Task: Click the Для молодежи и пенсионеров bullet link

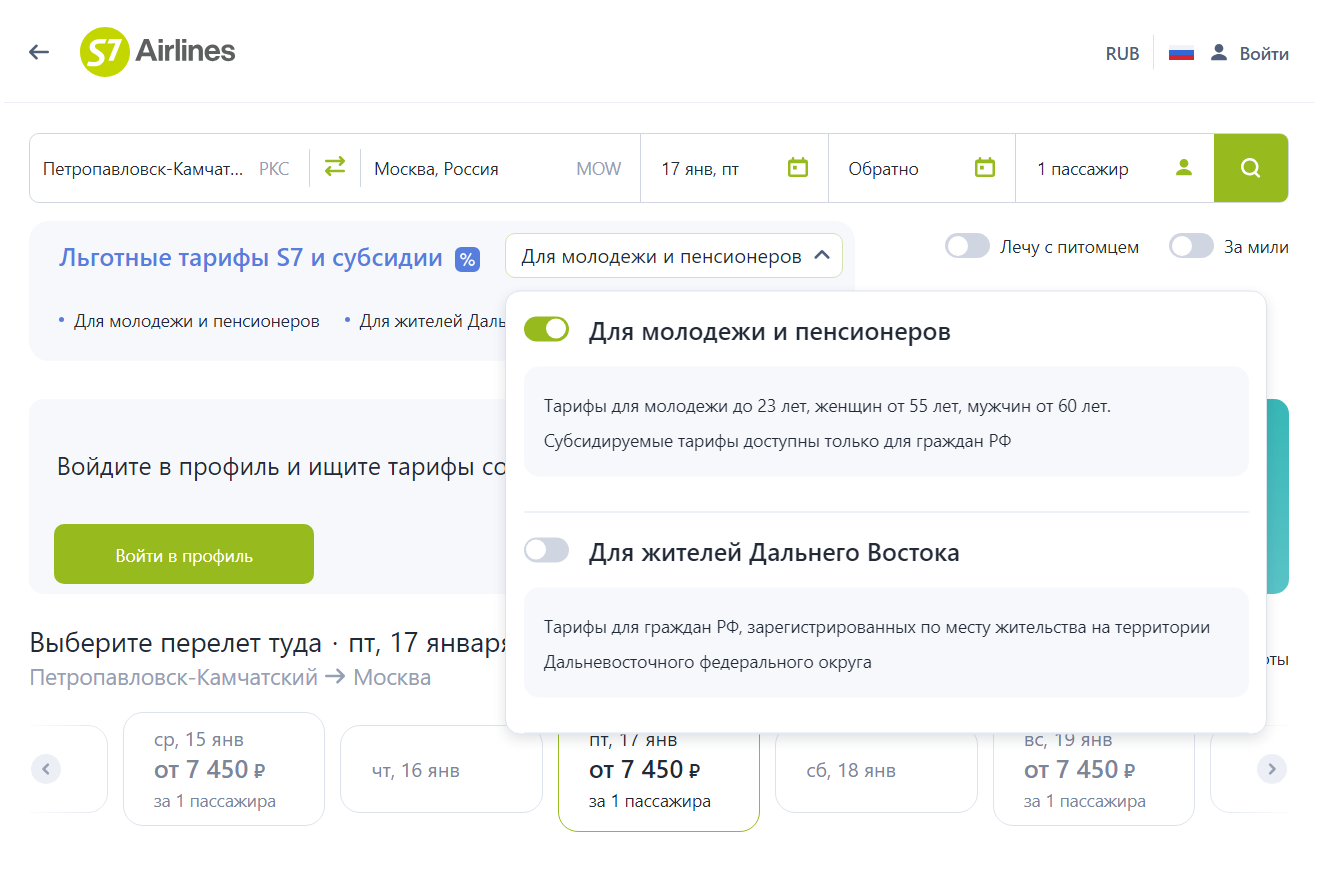Action: pos(196,321)
